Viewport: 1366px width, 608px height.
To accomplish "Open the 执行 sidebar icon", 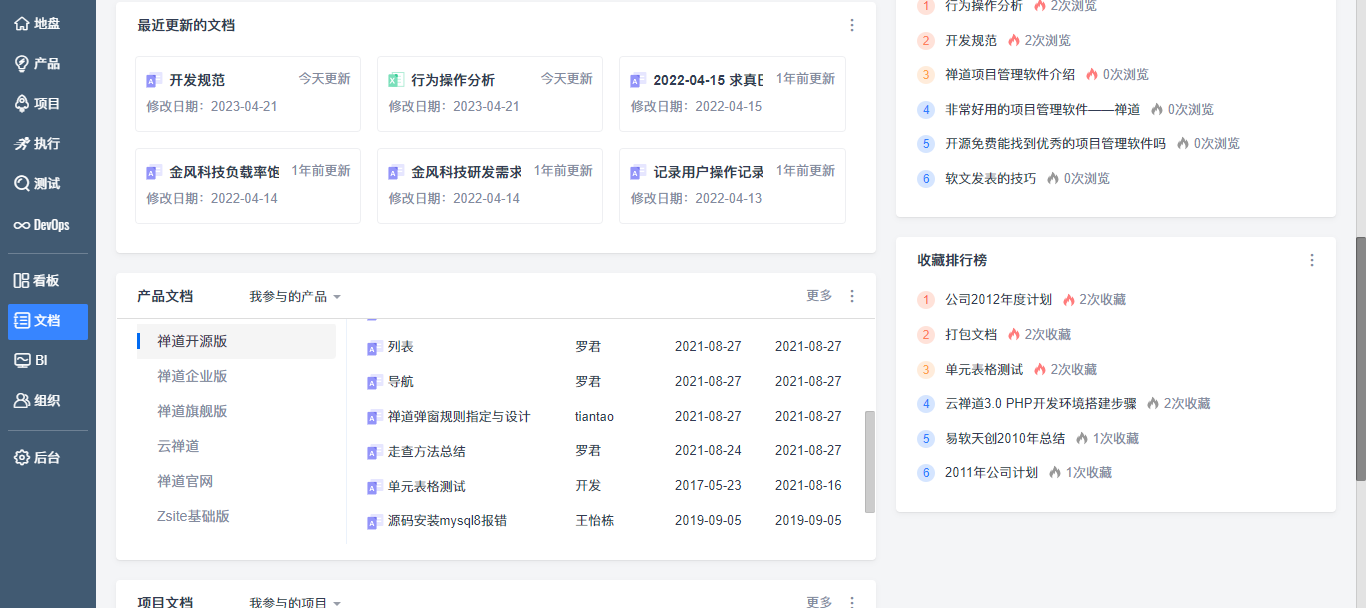I will click(47, 143).
